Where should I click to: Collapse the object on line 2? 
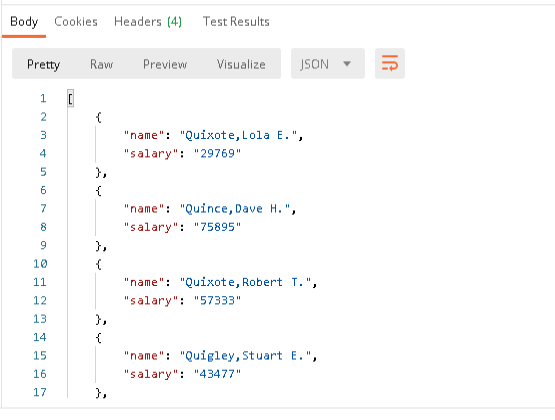pyautogui.click(x=98, y=117)
